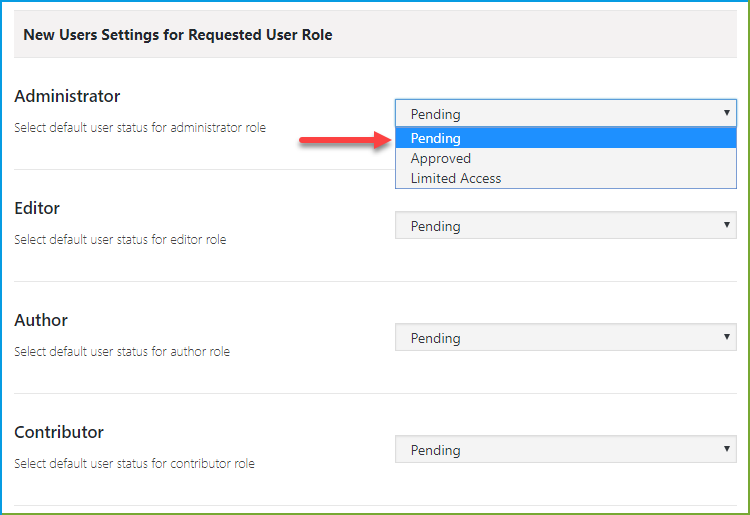Click the New Users Settings section header
This screenshot has height=515, width=750.
[x=178, y=35]
